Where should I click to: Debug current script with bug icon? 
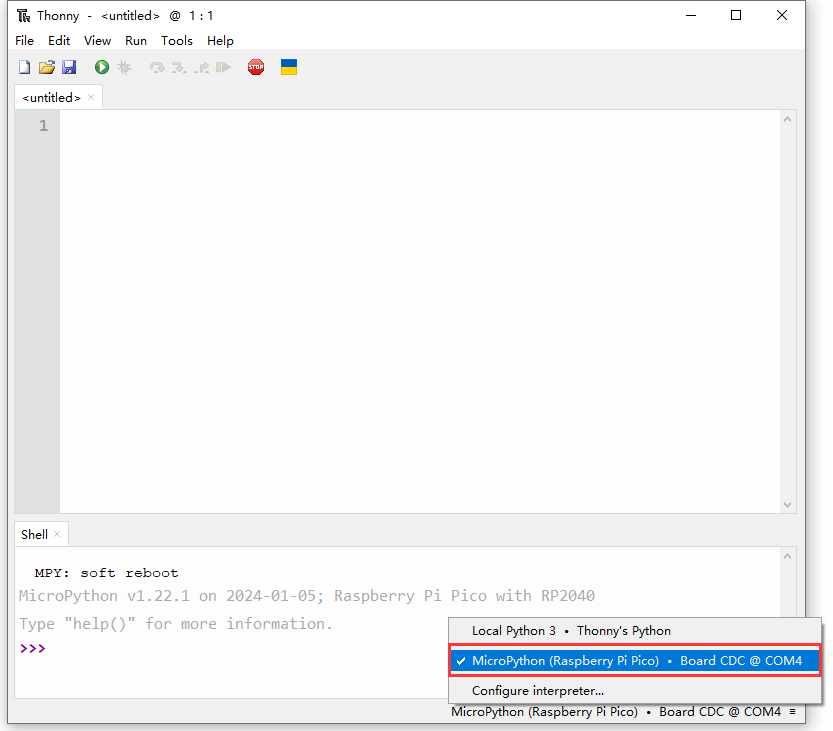(x=124, y=67)
